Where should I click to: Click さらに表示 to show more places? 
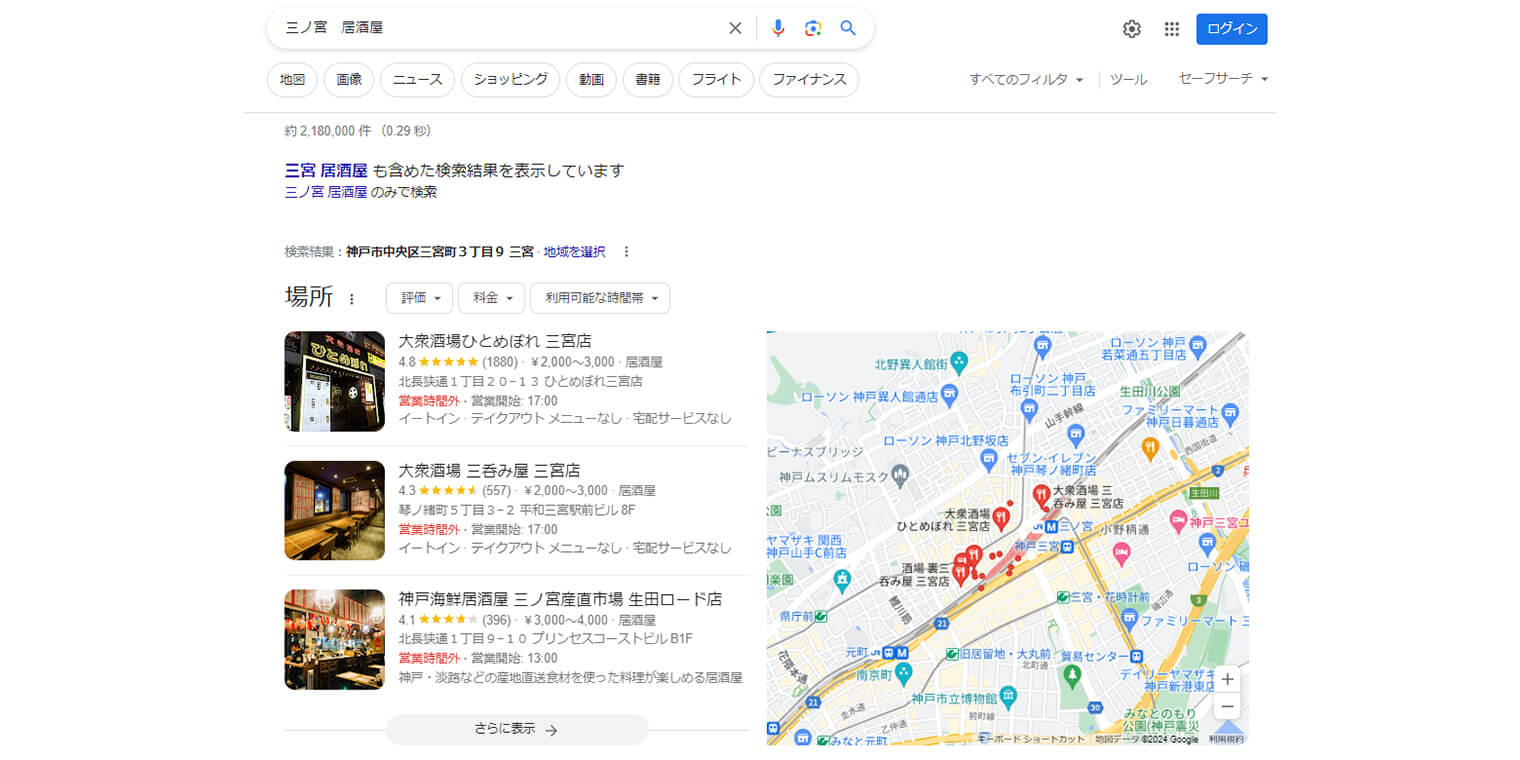pyautogui.click(x=516, y=730)
